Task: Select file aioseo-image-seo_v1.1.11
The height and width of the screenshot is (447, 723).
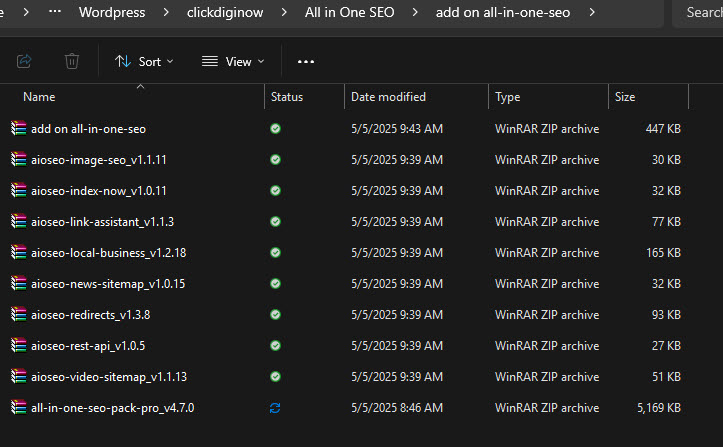Action: point(99,160)
